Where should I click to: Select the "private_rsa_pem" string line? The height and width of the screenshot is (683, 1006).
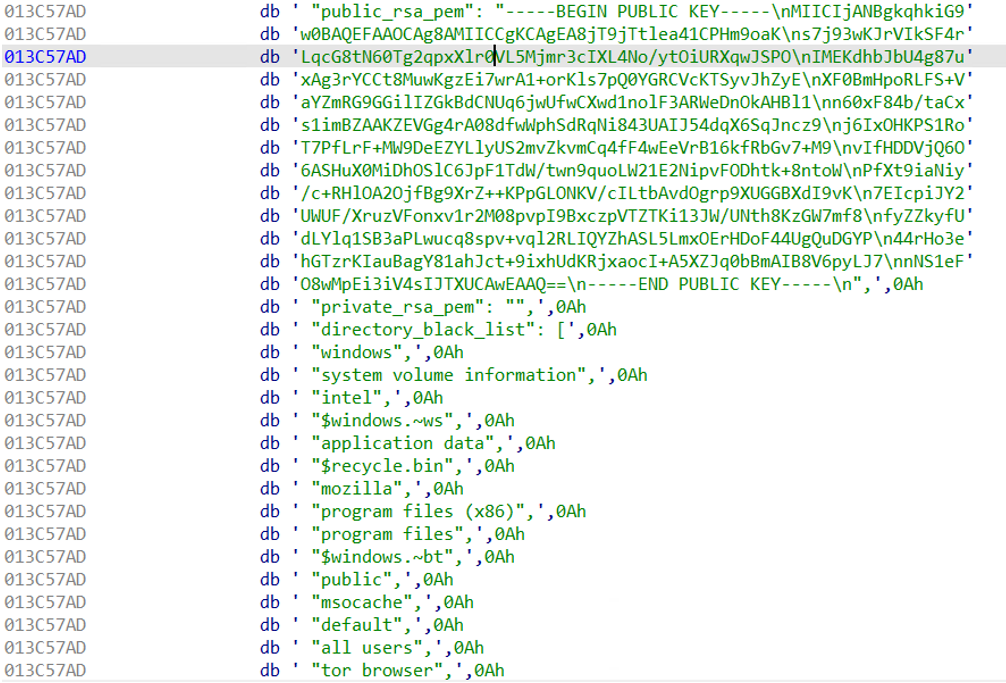[420, 307]
